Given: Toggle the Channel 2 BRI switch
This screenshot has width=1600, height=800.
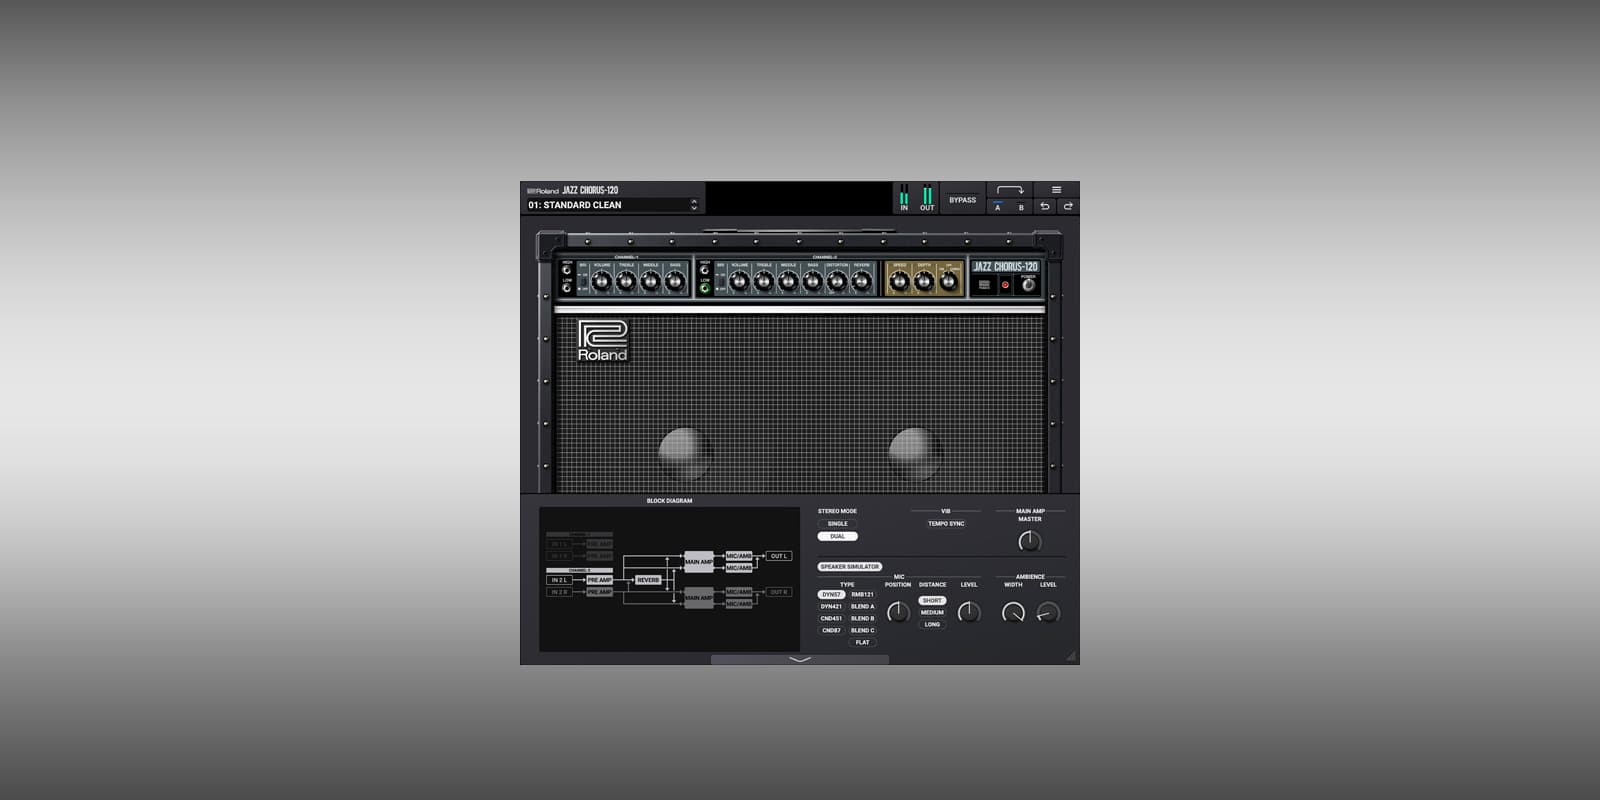Looking at the screenshot, I should [x=721, y=280].
